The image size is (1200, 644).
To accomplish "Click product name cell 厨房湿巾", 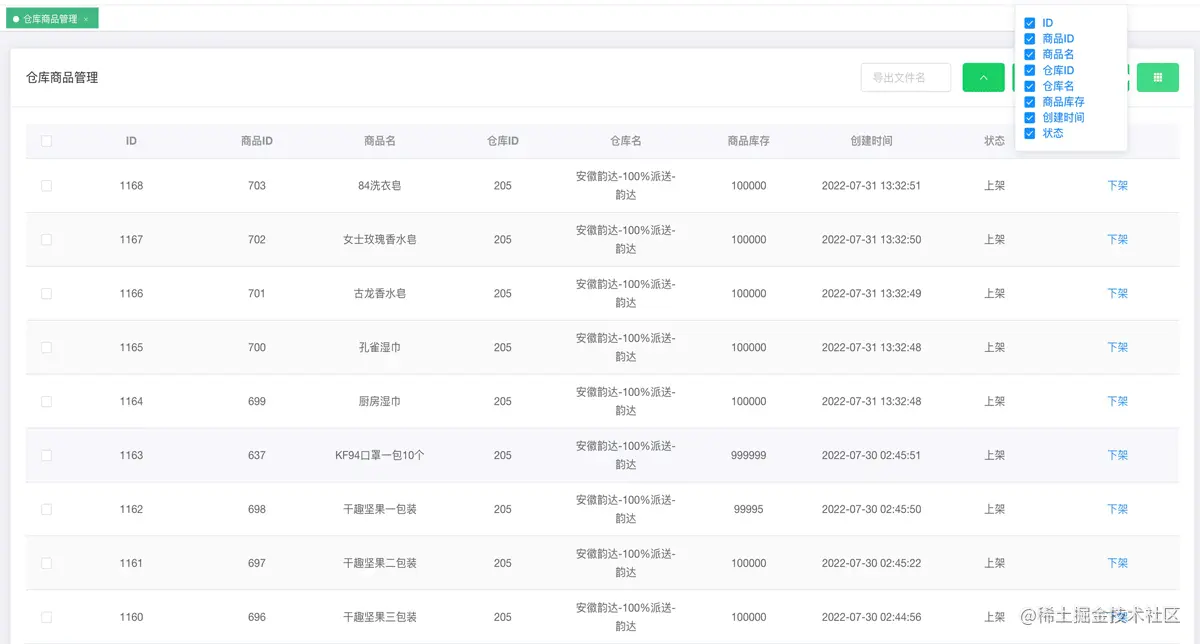I will coord(380,402).
